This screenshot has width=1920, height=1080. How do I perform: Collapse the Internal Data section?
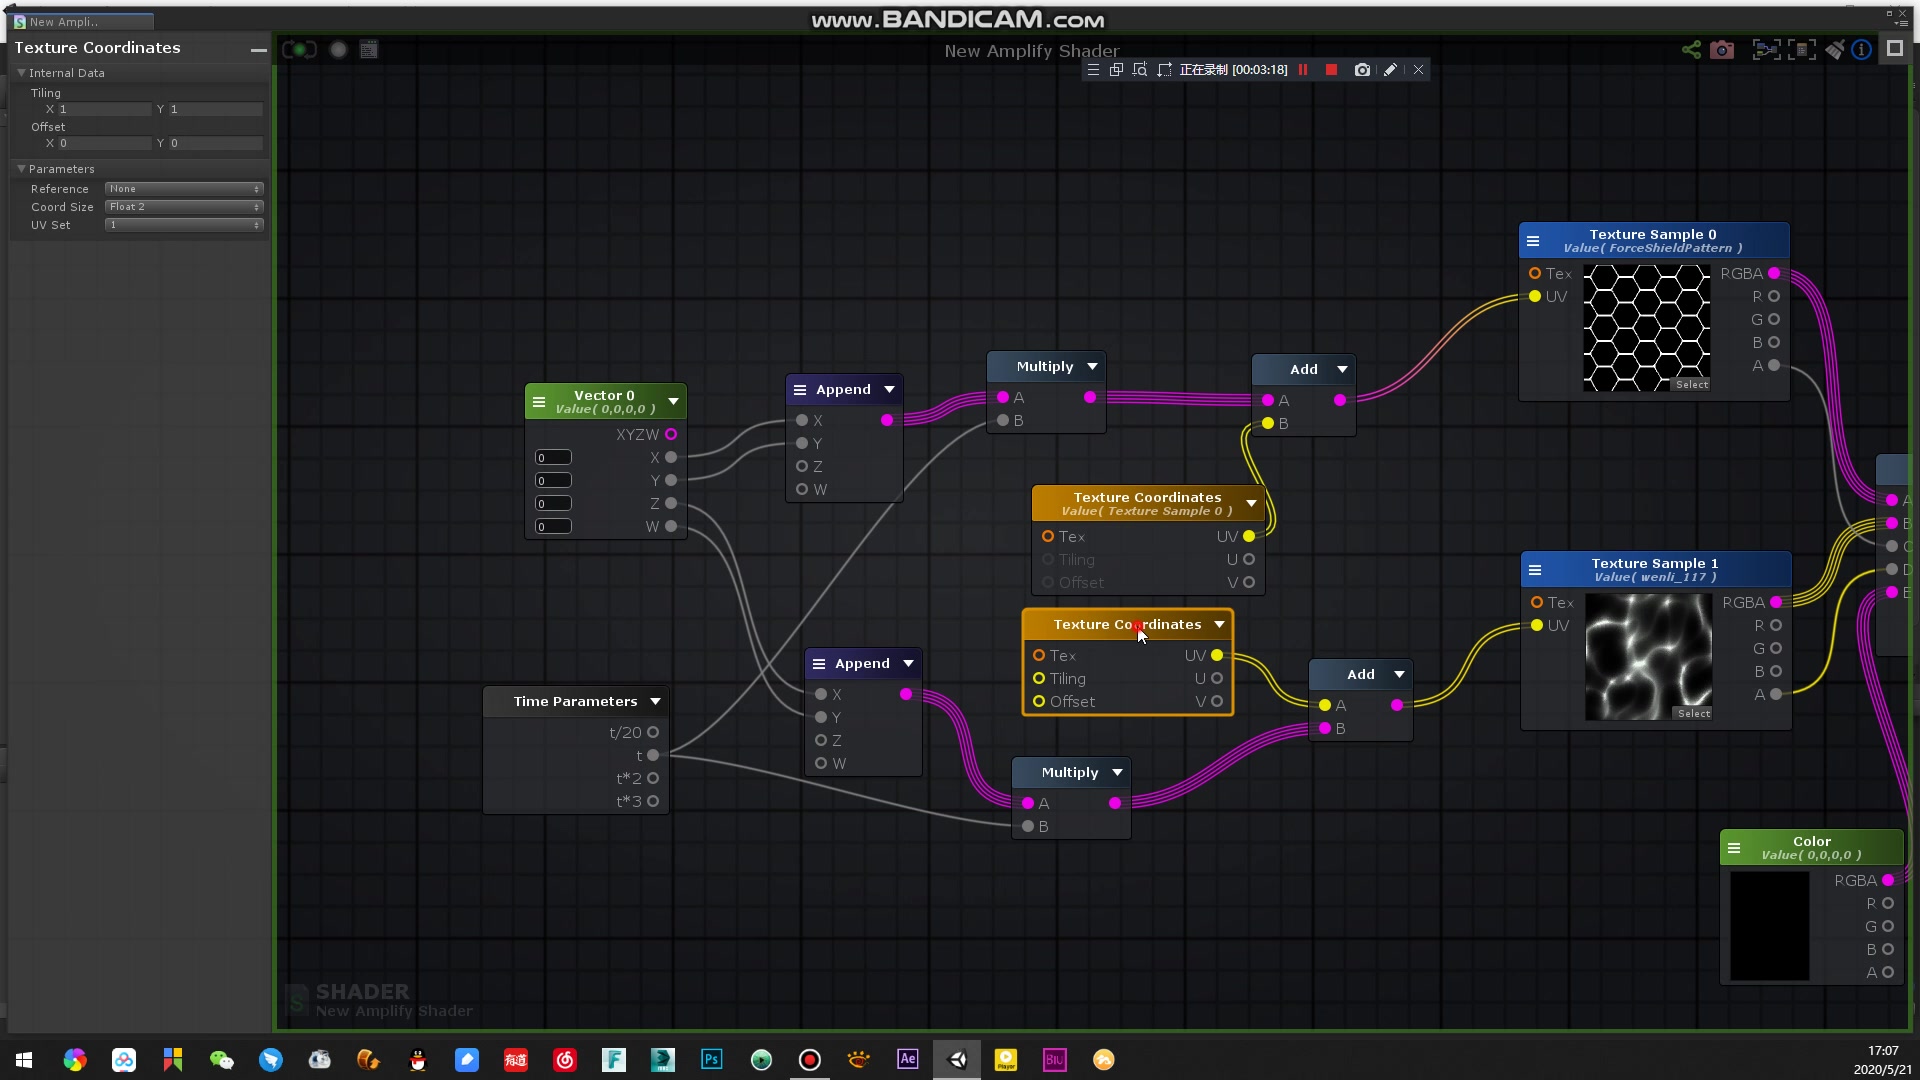(21, 73)
